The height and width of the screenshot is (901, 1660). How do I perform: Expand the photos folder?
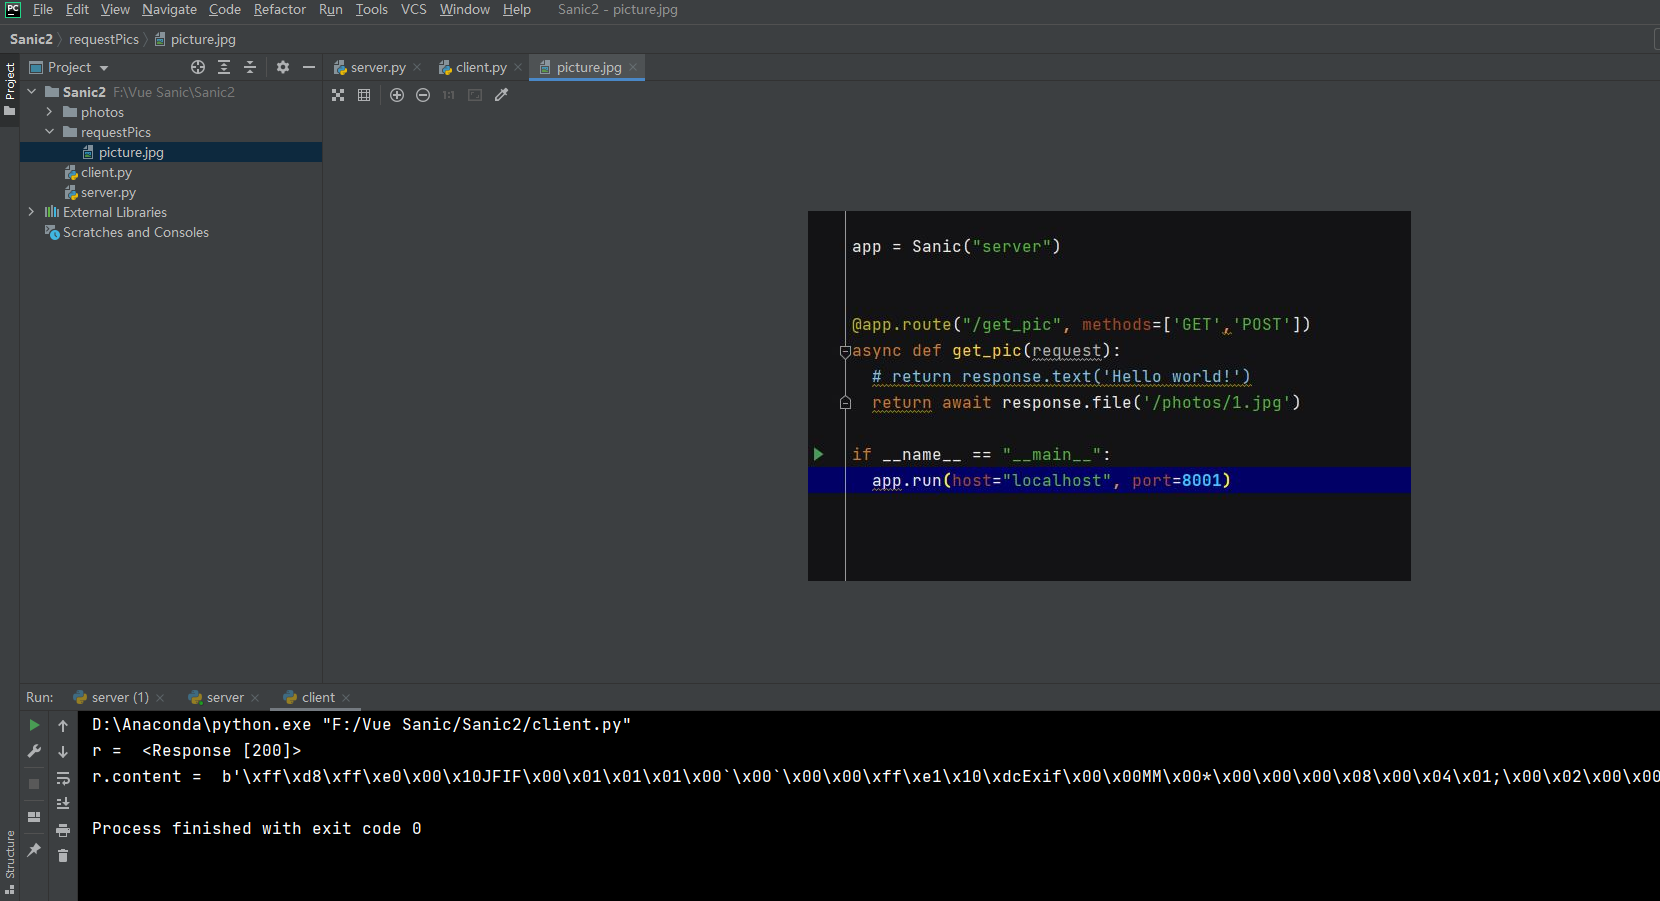[49, 112]
